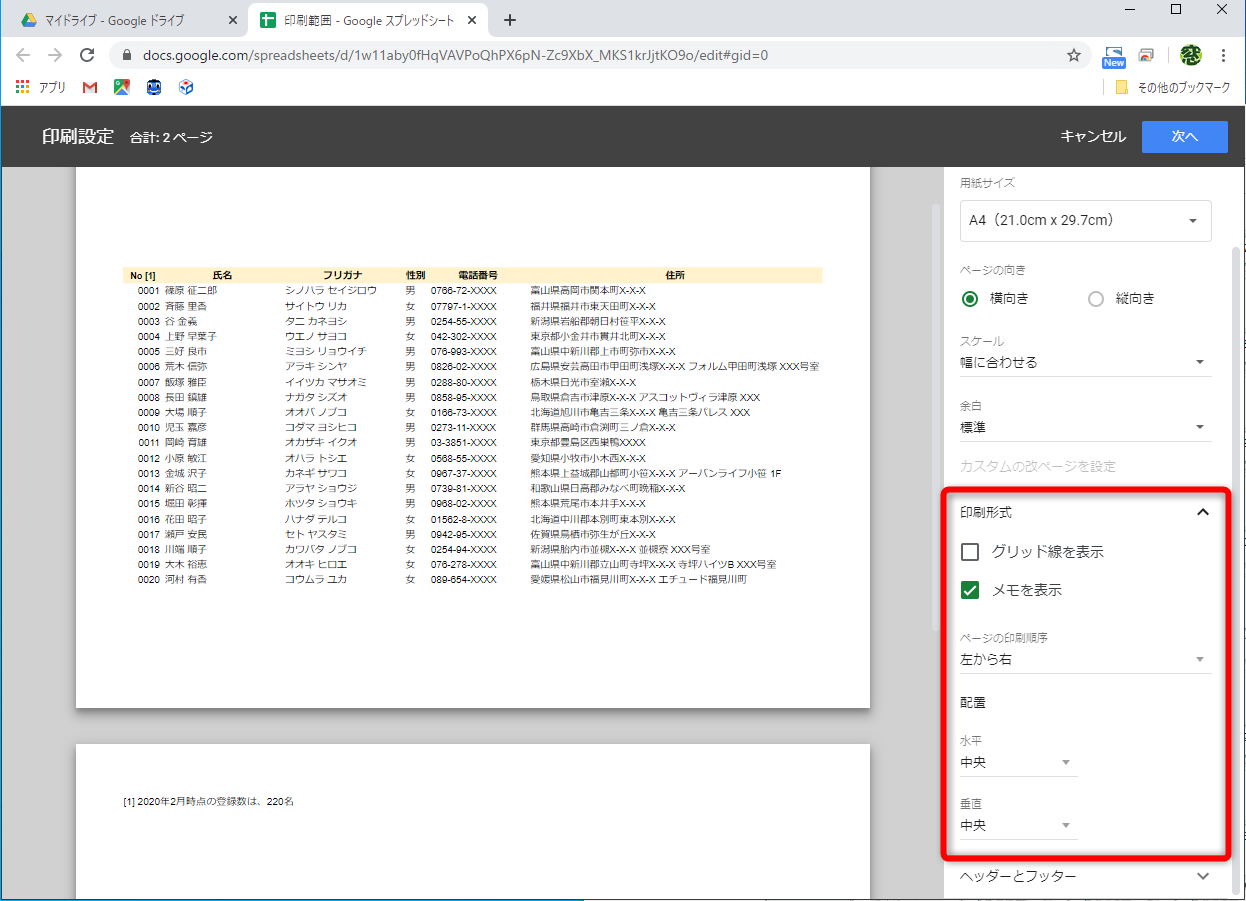Open the 水平 alignment dropdown
Image resolution: width=1246 pixels, height=901 pixels.
click(x=1018, y=763)
